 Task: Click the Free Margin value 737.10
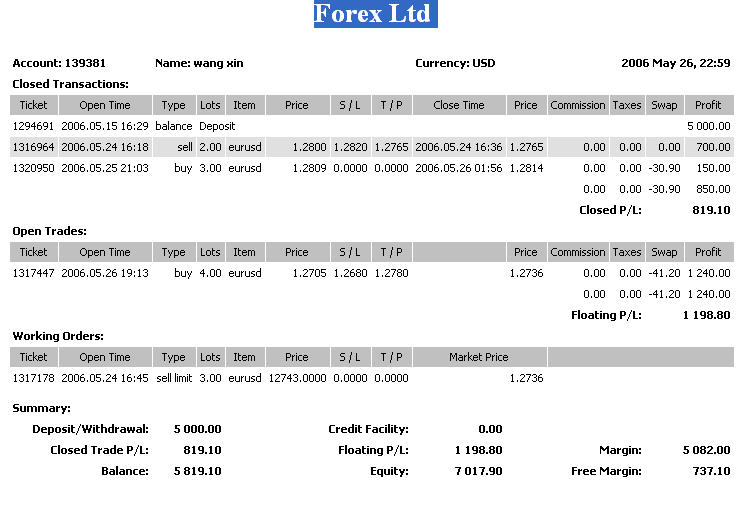(x=710, y=471)
